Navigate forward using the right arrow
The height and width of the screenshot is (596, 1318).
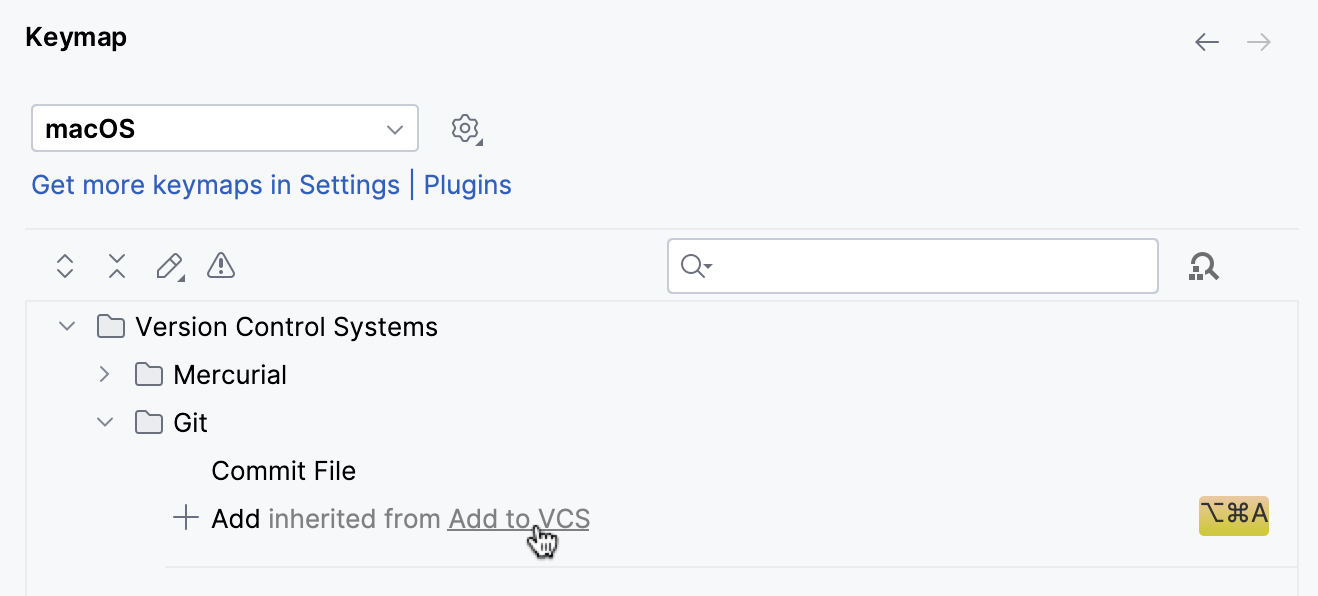[1258, 42]
